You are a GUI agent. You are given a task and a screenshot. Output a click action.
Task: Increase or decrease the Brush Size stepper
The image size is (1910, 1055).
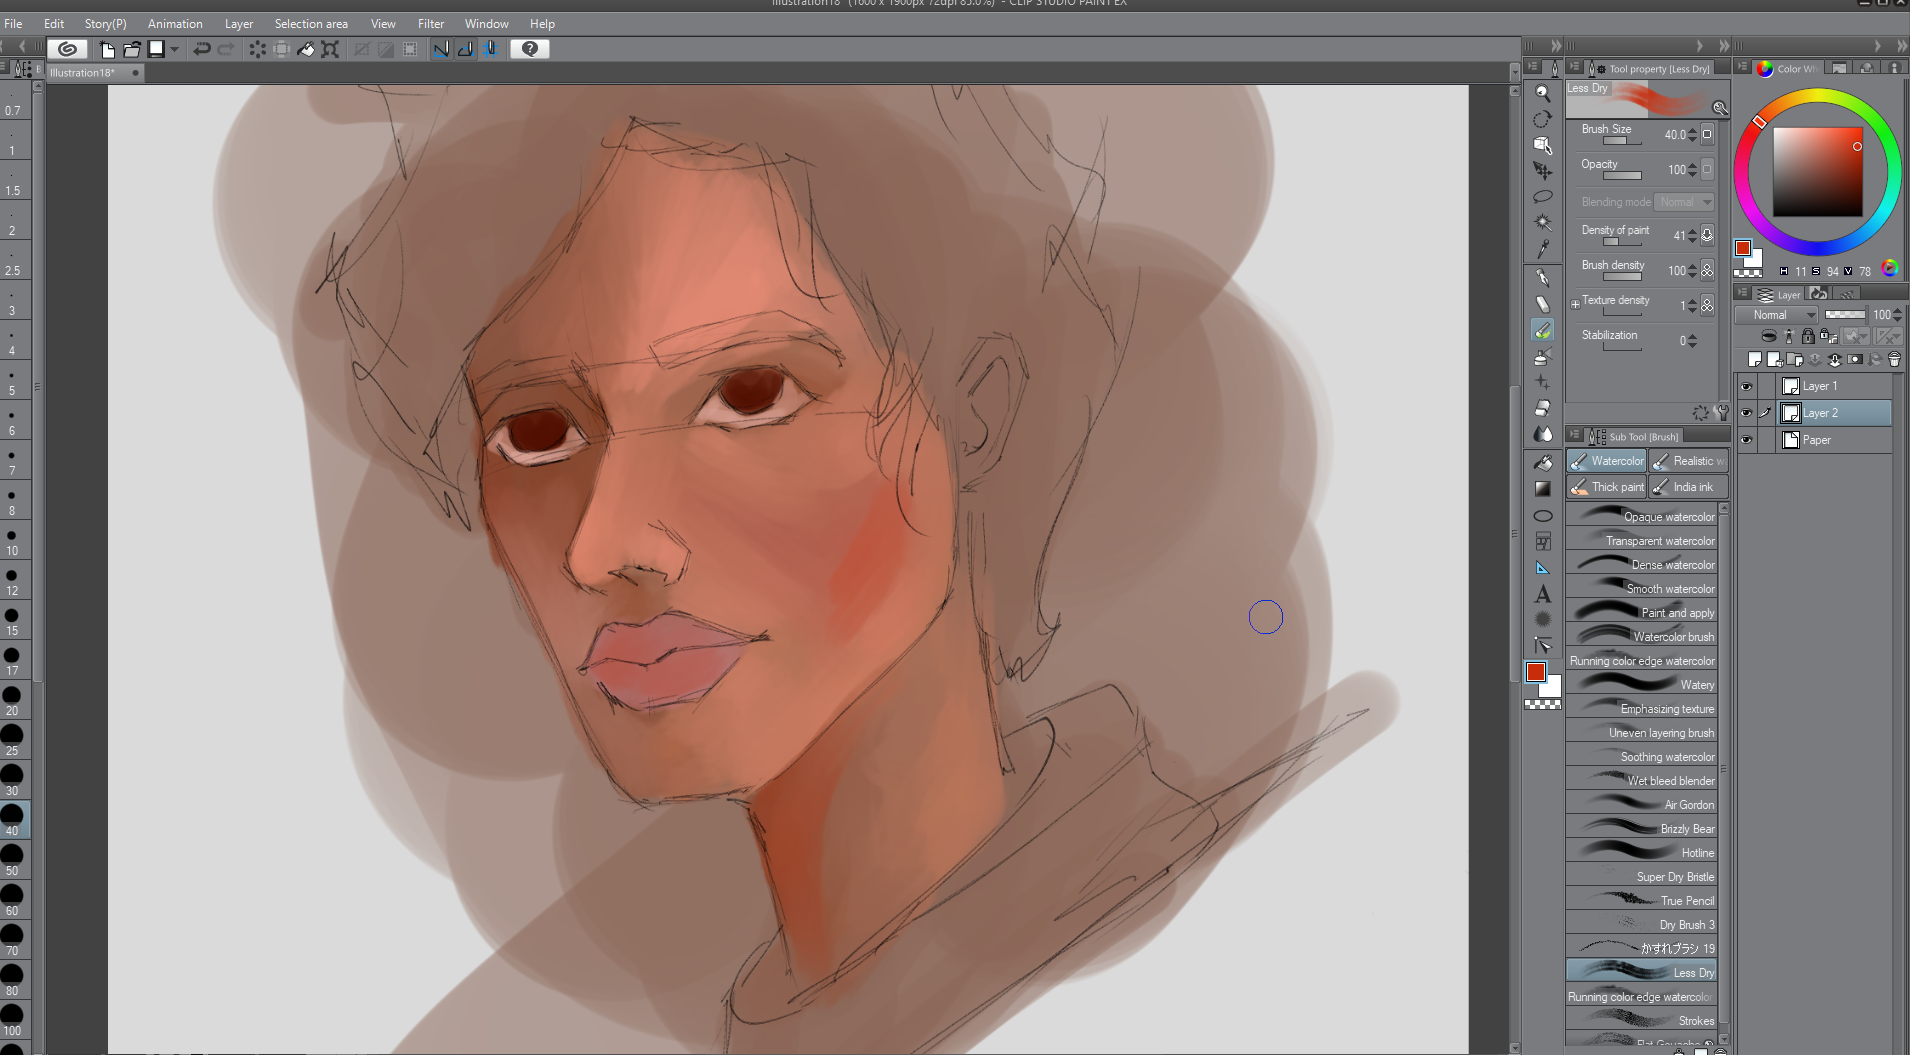[x=1692, y=135]
